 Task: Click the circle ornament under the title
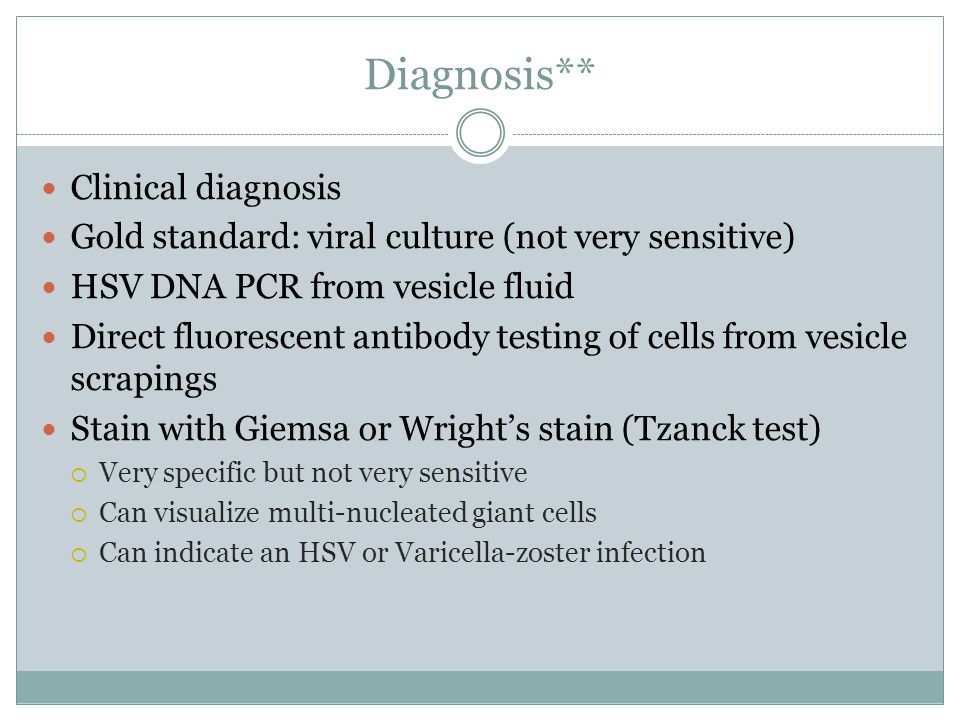click(x=481, y=133)
